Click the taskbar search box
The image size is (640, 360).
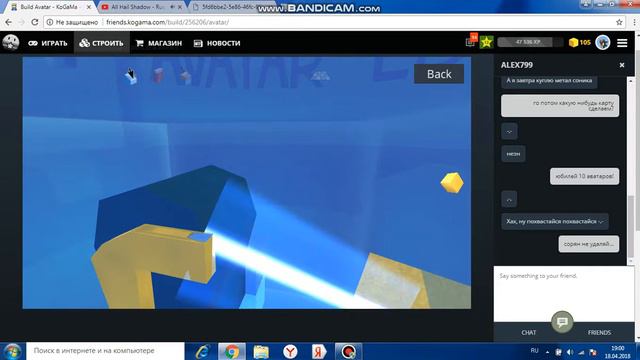tap(105, 351)
